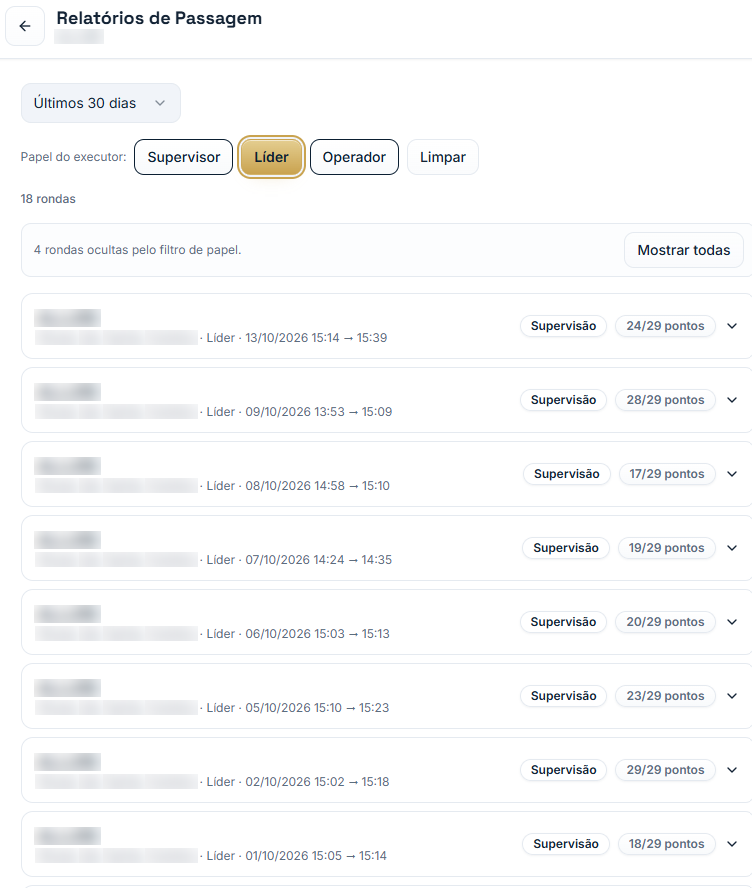Click the 18/29 pontos badge
This screenshot has width=752, height=888.
(666, 844)
